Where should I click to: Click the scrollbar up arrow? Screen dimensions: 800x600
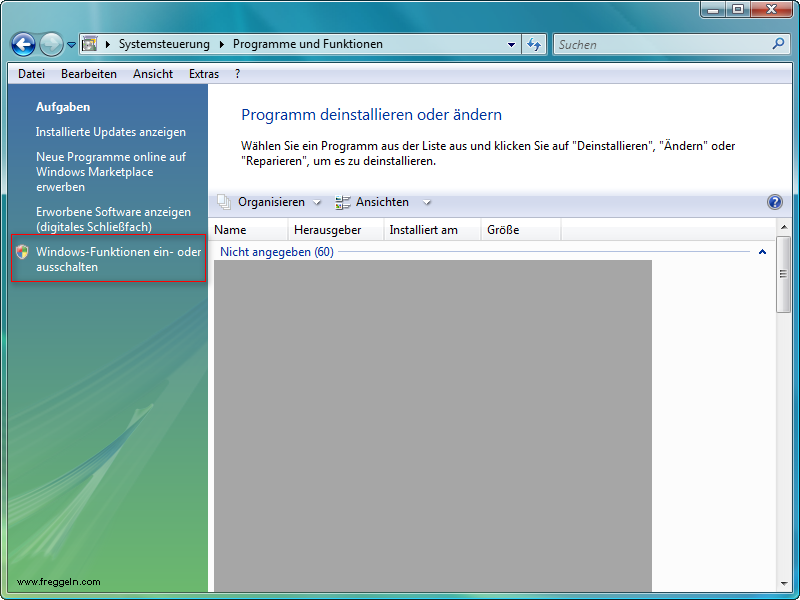(x=784, y=227)
